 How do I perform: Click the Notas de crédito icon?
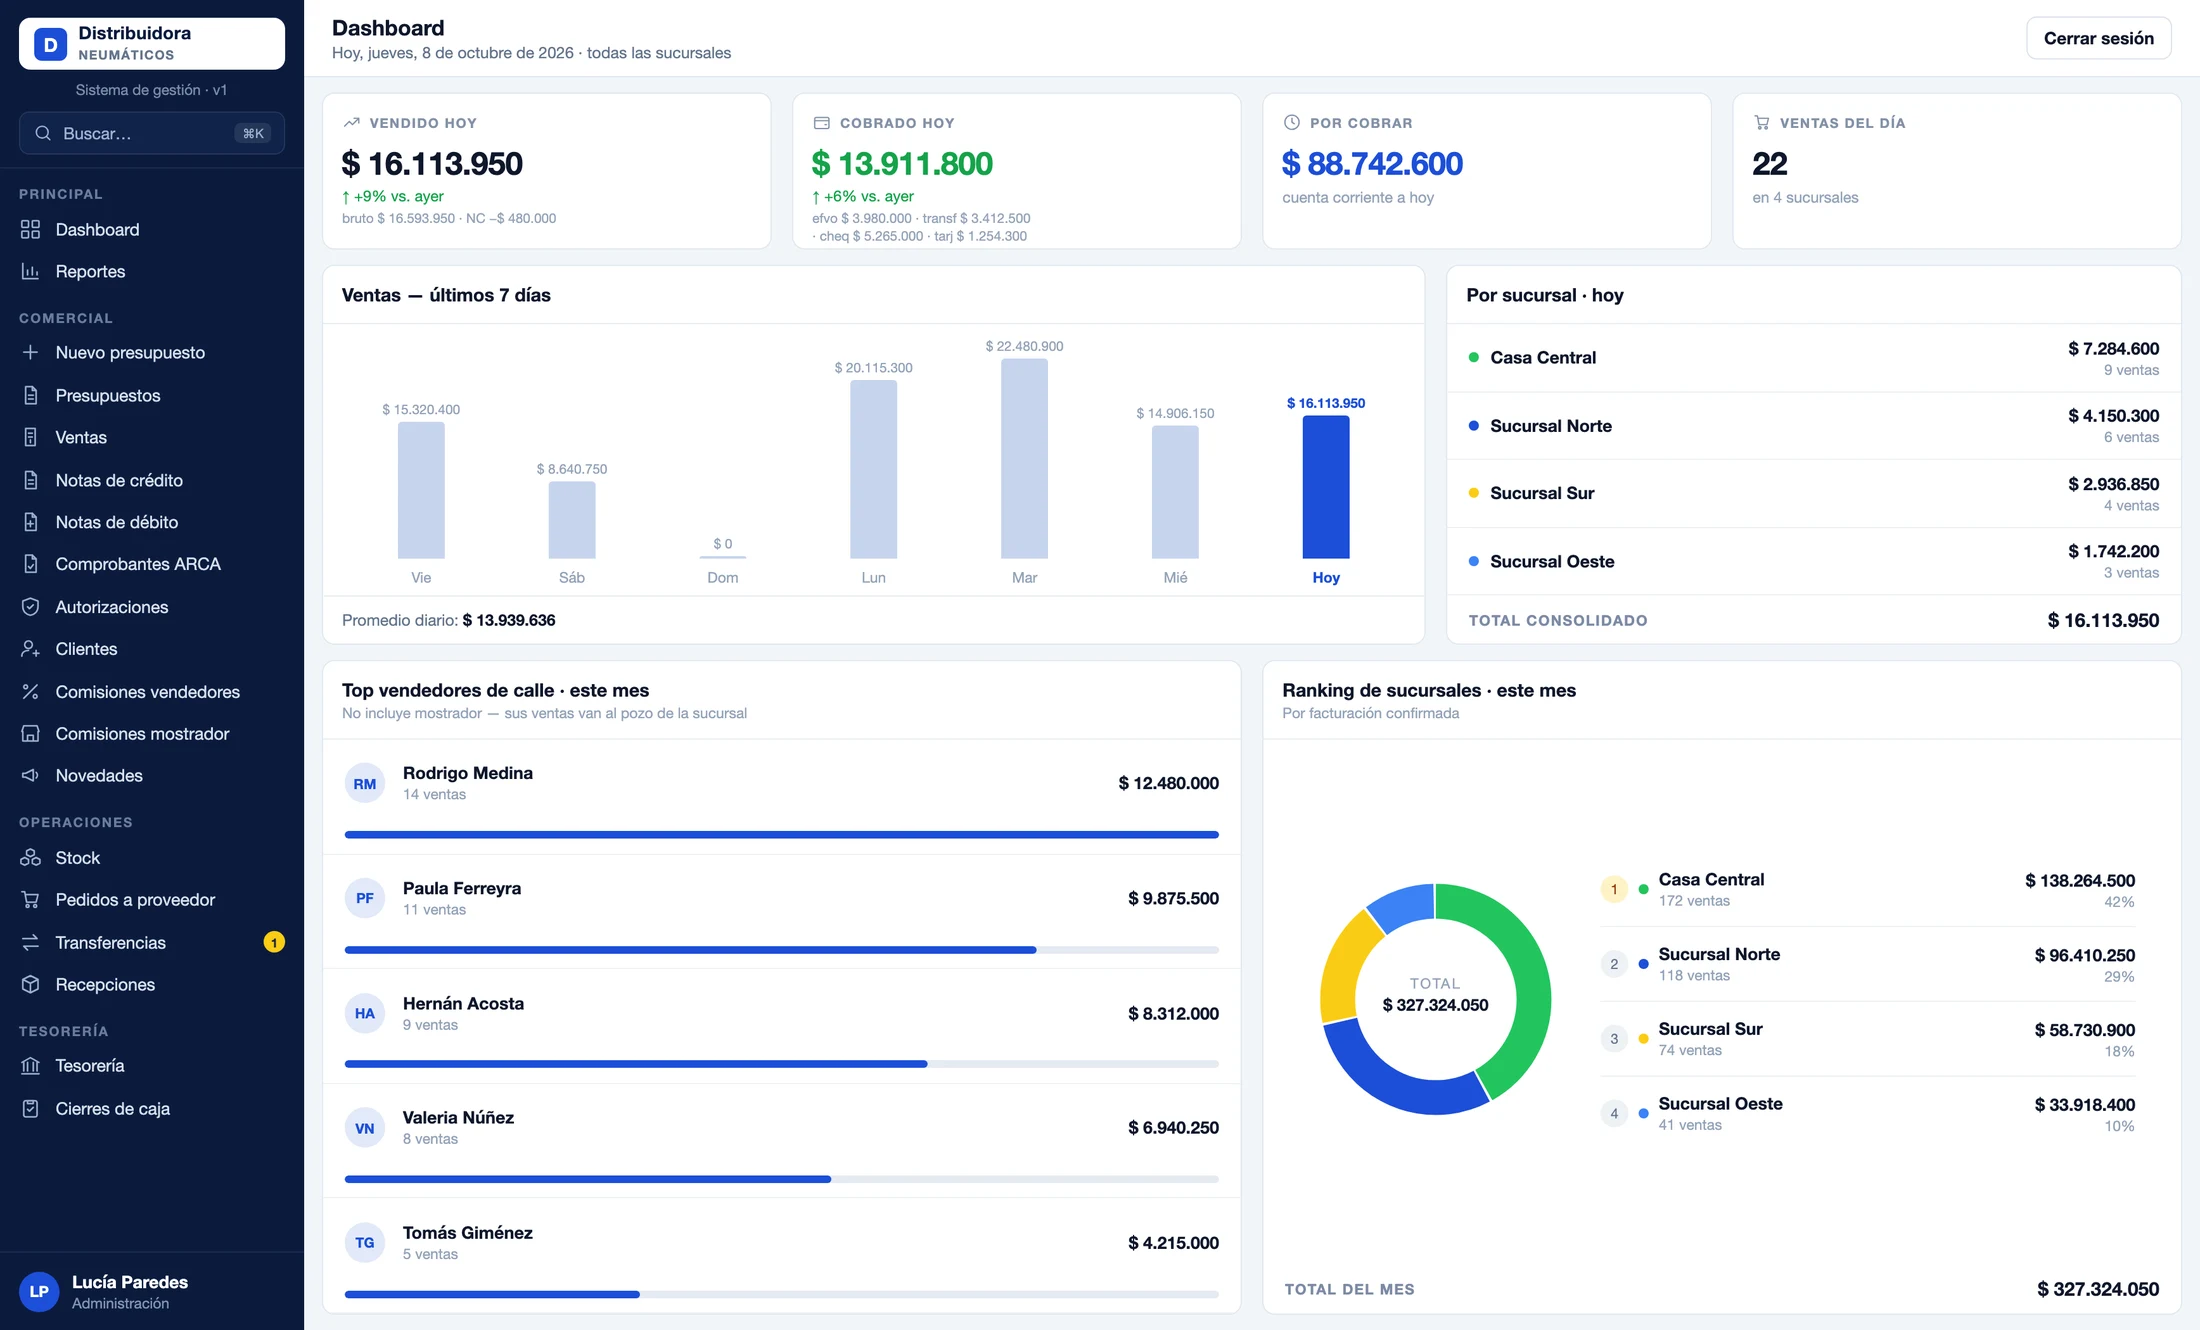(x=30, y=480)
